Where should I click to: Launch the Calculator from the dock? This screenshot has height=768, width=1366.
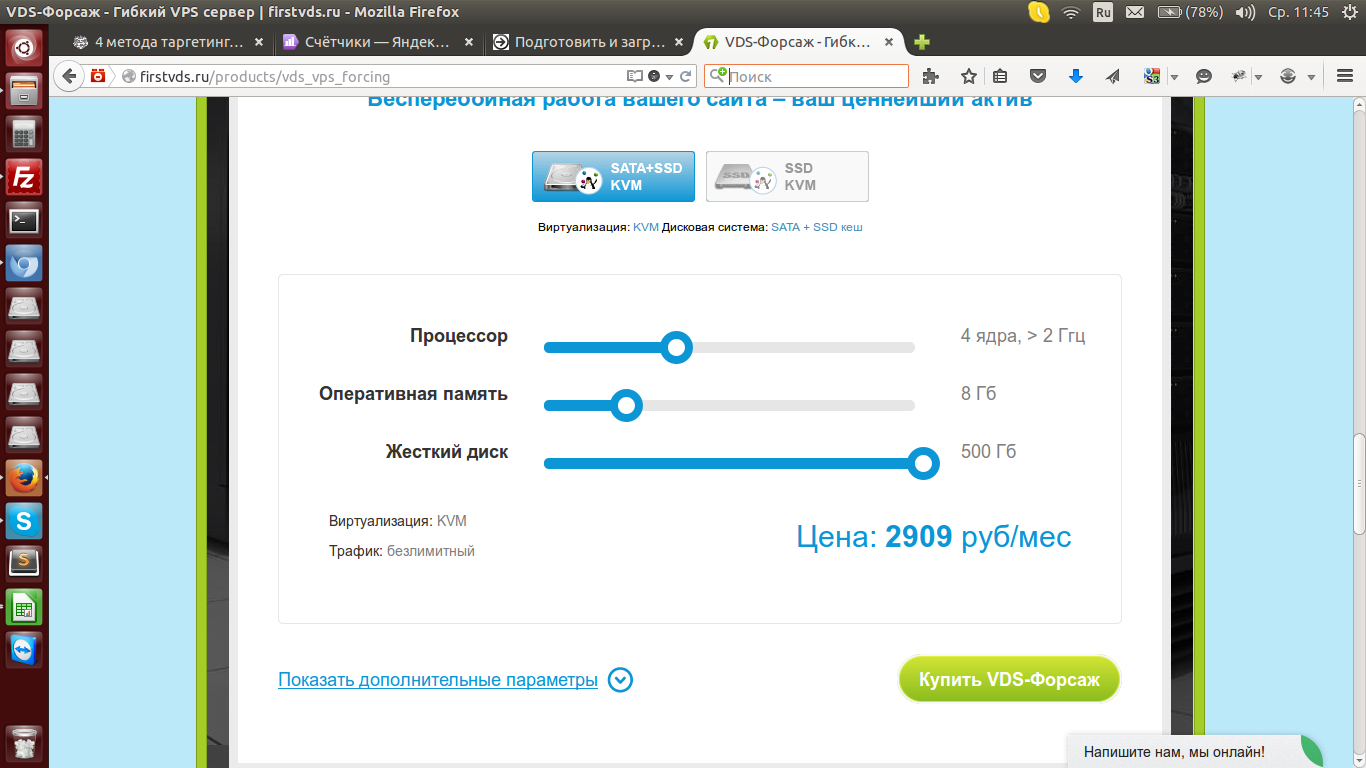24,134
